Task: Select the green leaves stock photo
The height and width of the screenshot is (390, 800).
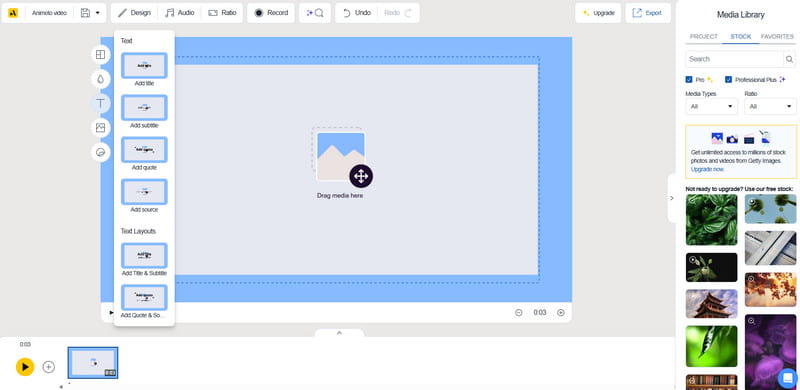Action: click(711, 220)
